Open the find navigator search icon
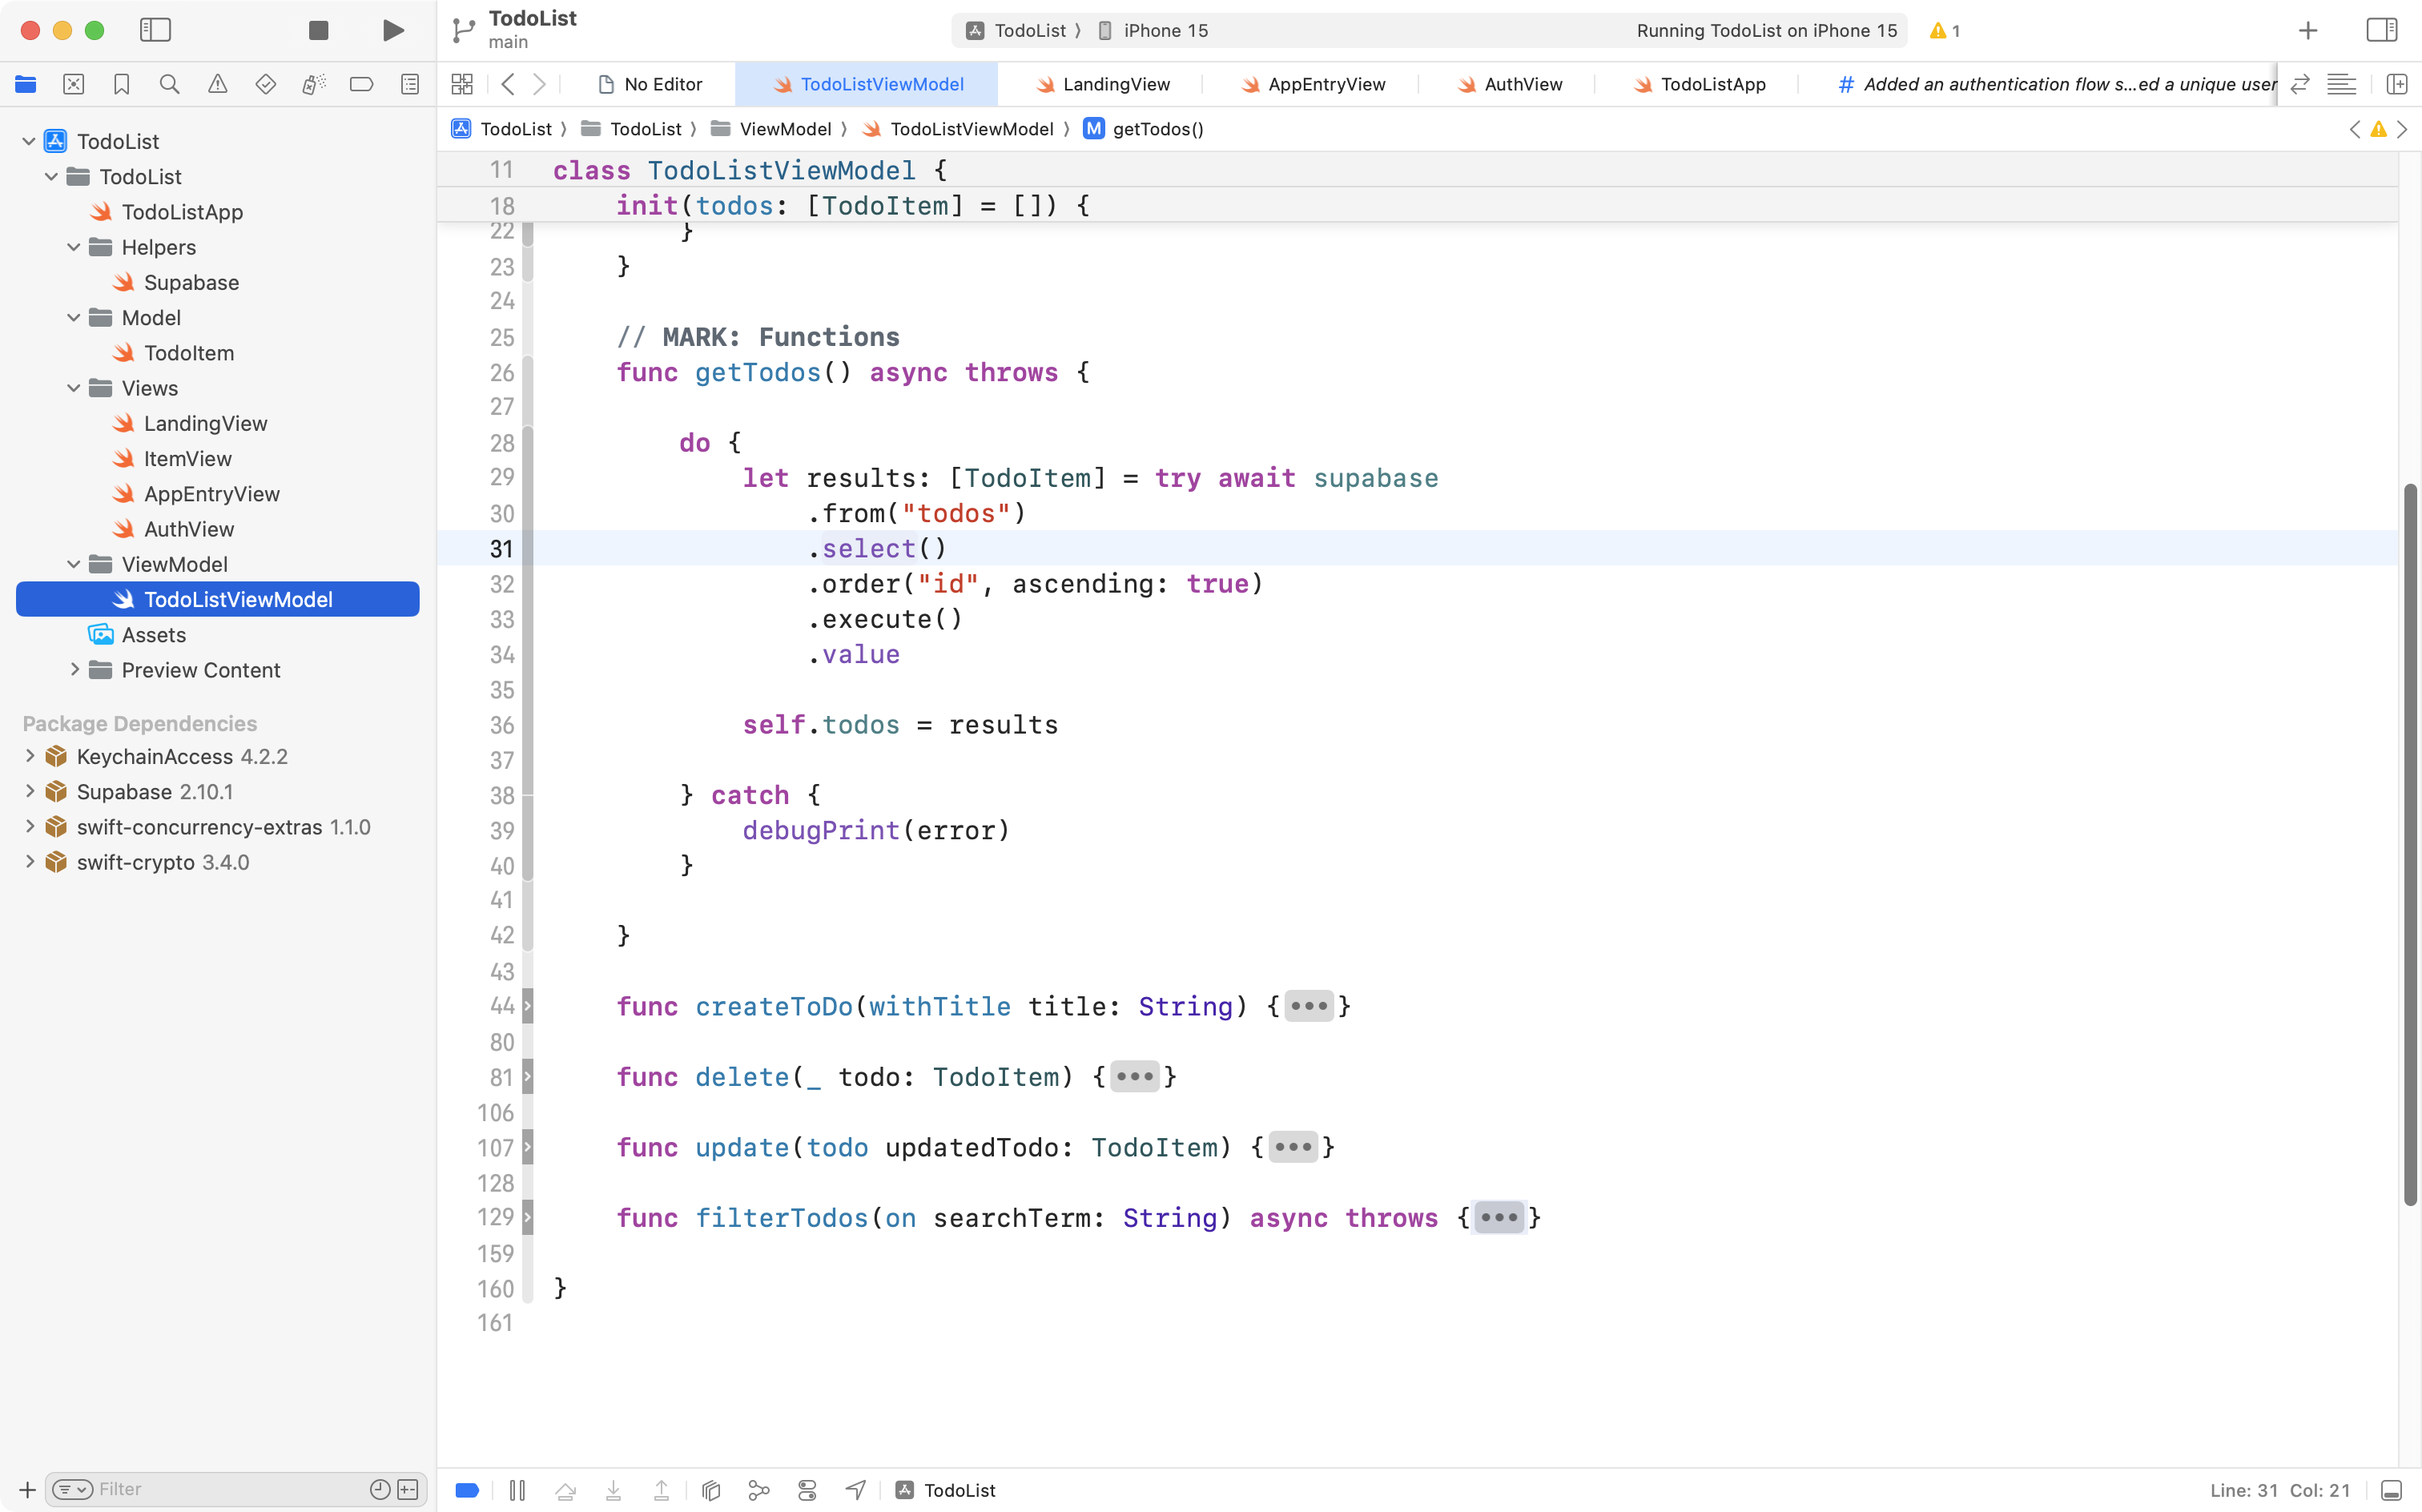 [x=169, y=84]
